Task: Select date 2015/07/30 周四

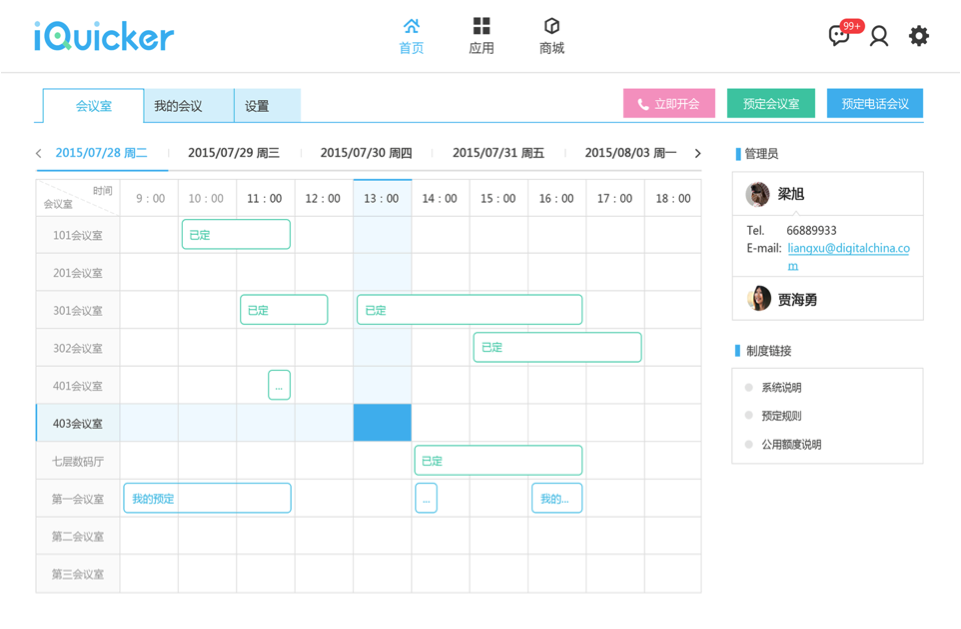Action: [366, 153]
